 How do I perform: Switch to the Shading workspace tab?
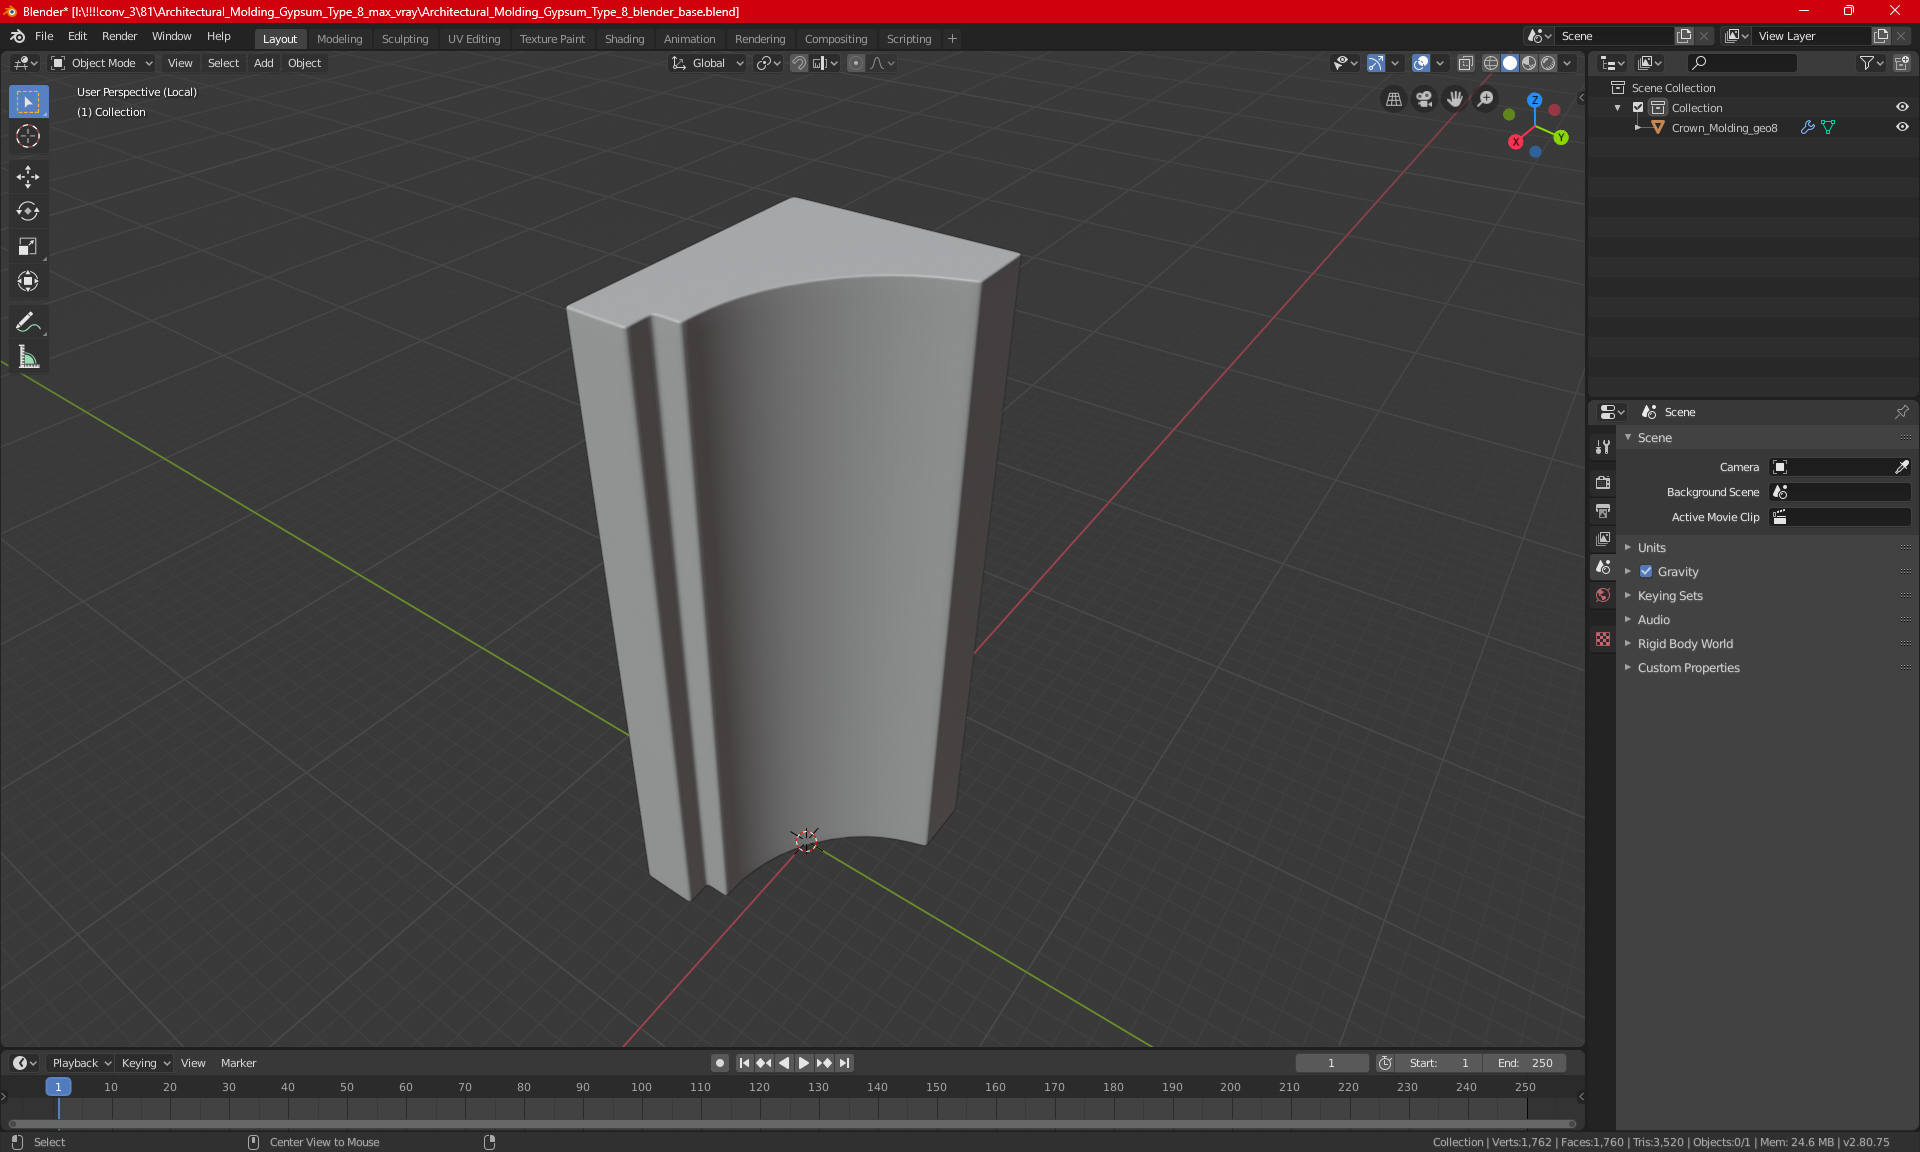(624, 39)
